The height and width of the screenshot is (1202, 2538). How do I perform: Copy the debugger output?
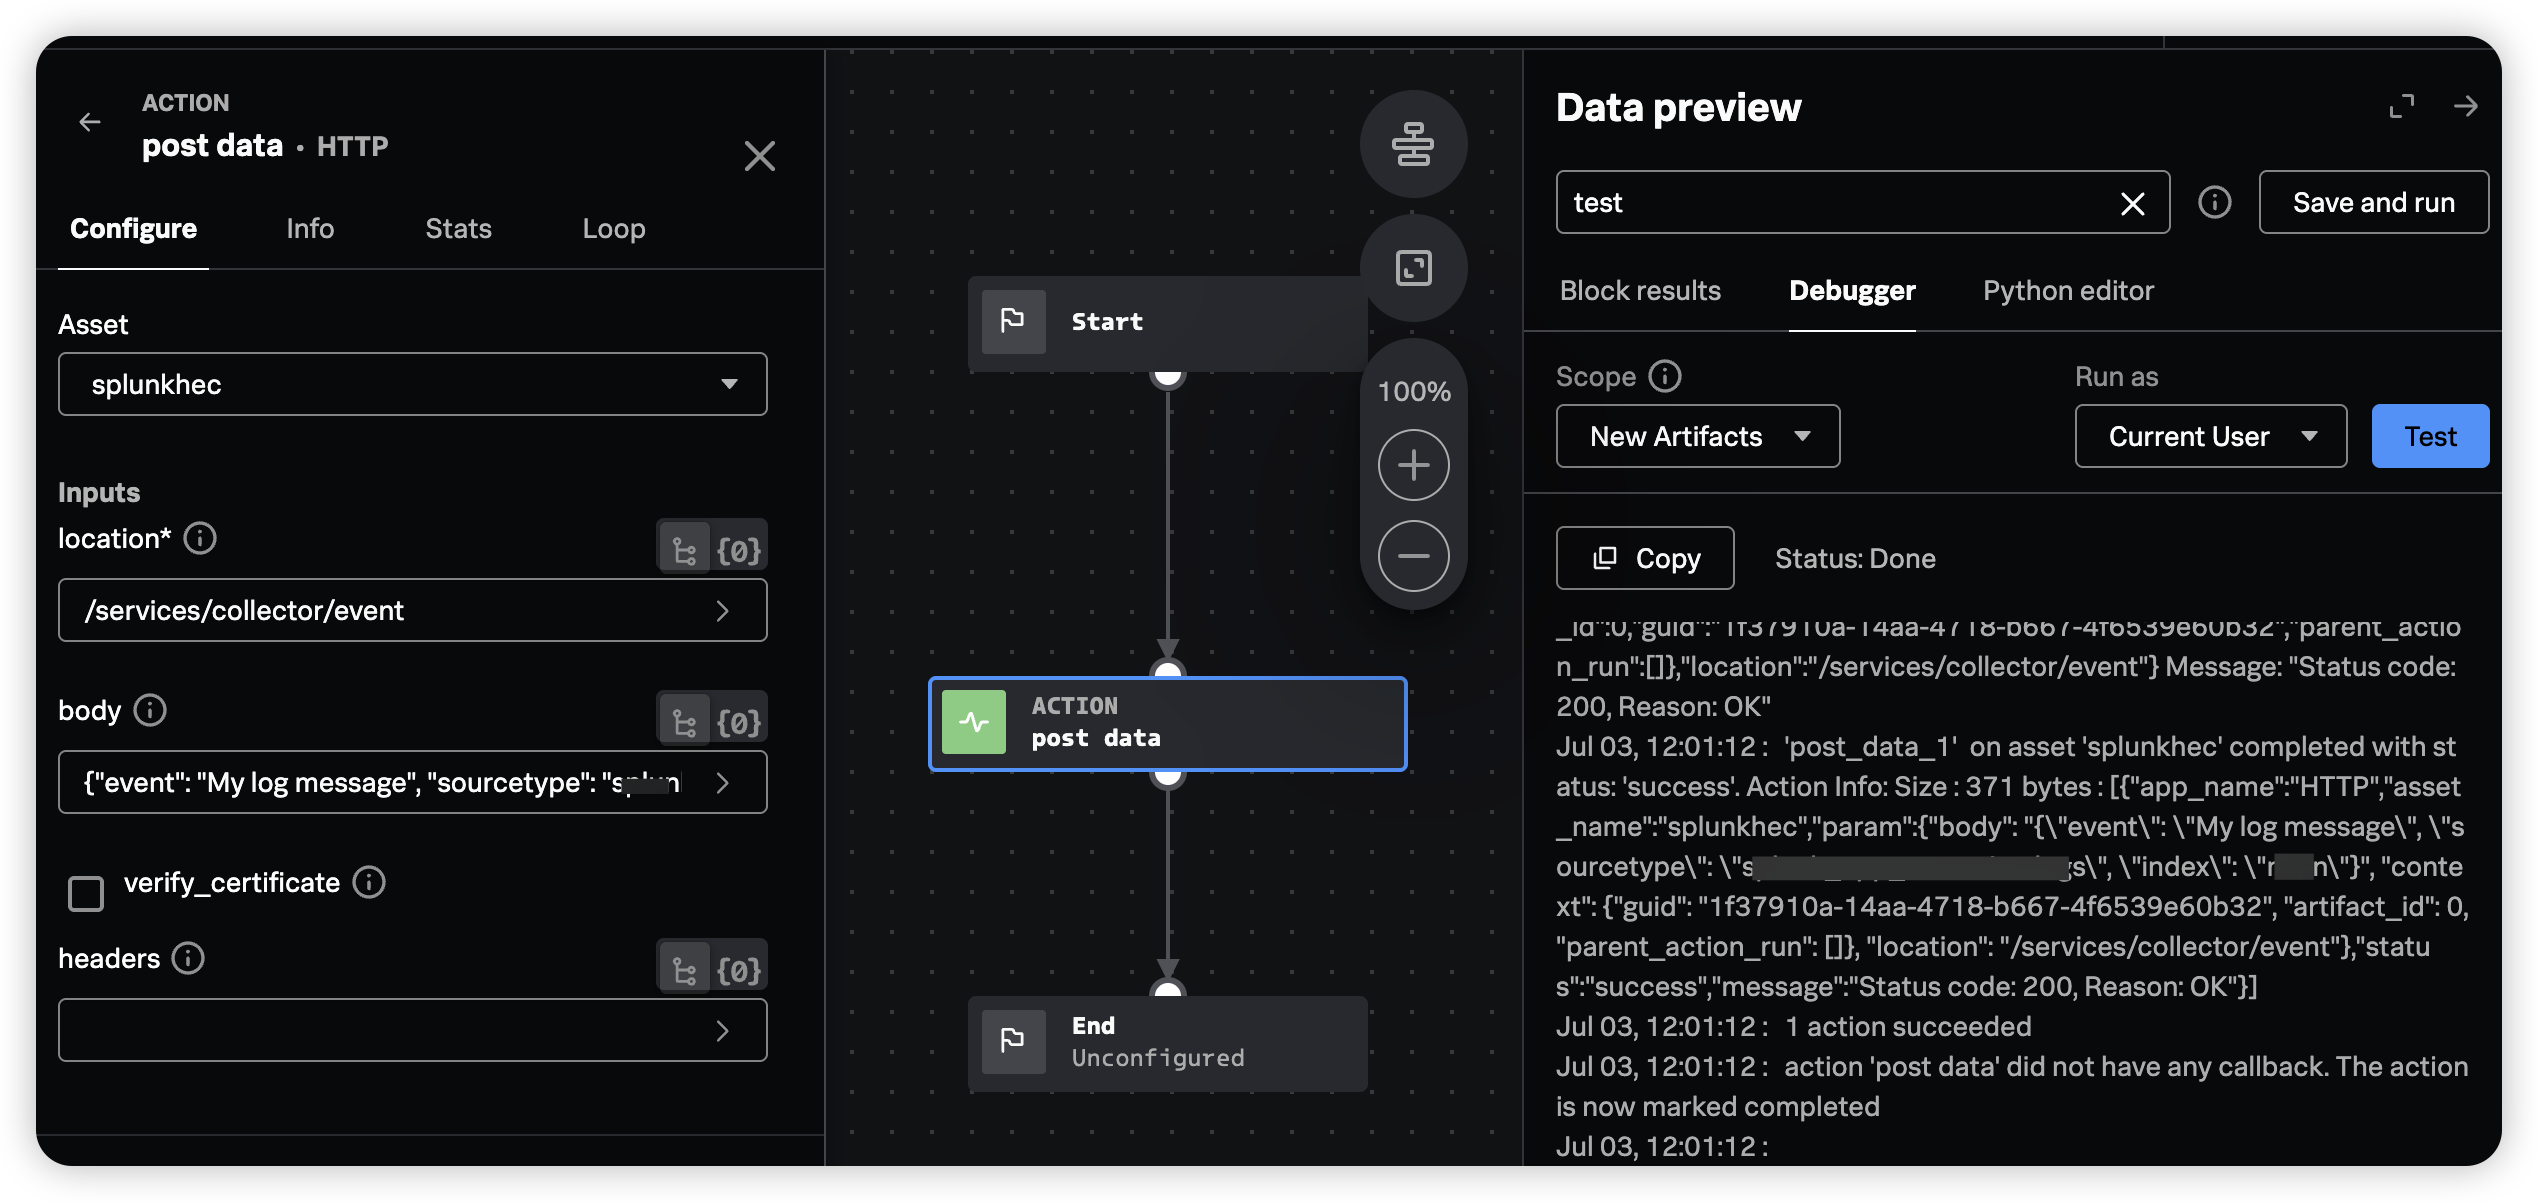pyautogui.click(x=1643, y=558)
